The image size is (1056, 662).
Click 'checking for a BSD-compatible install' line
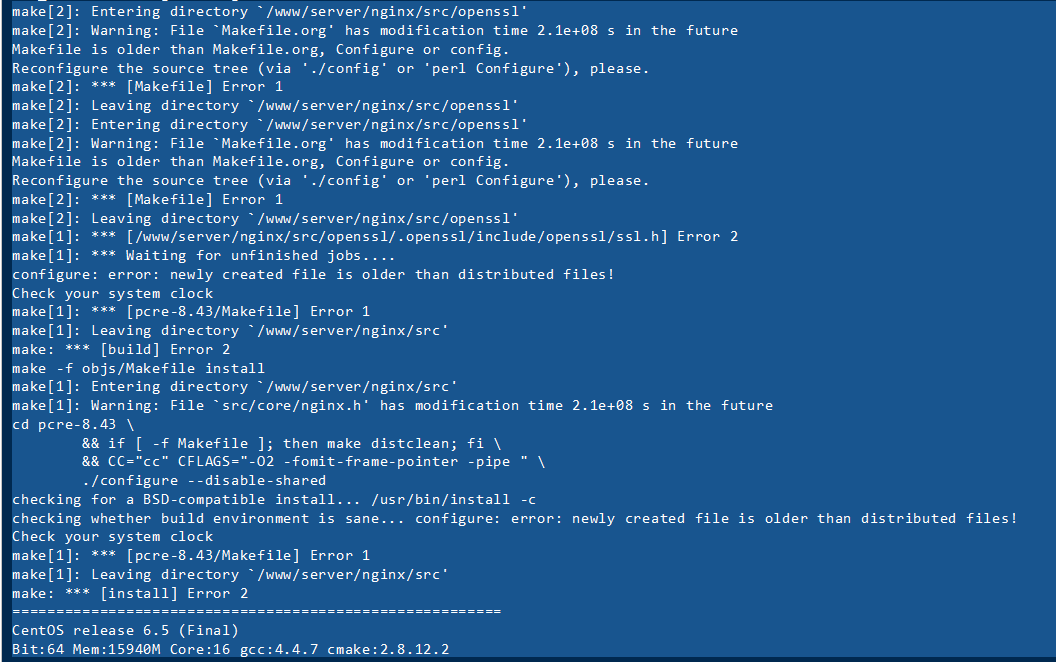coord(274,500)
